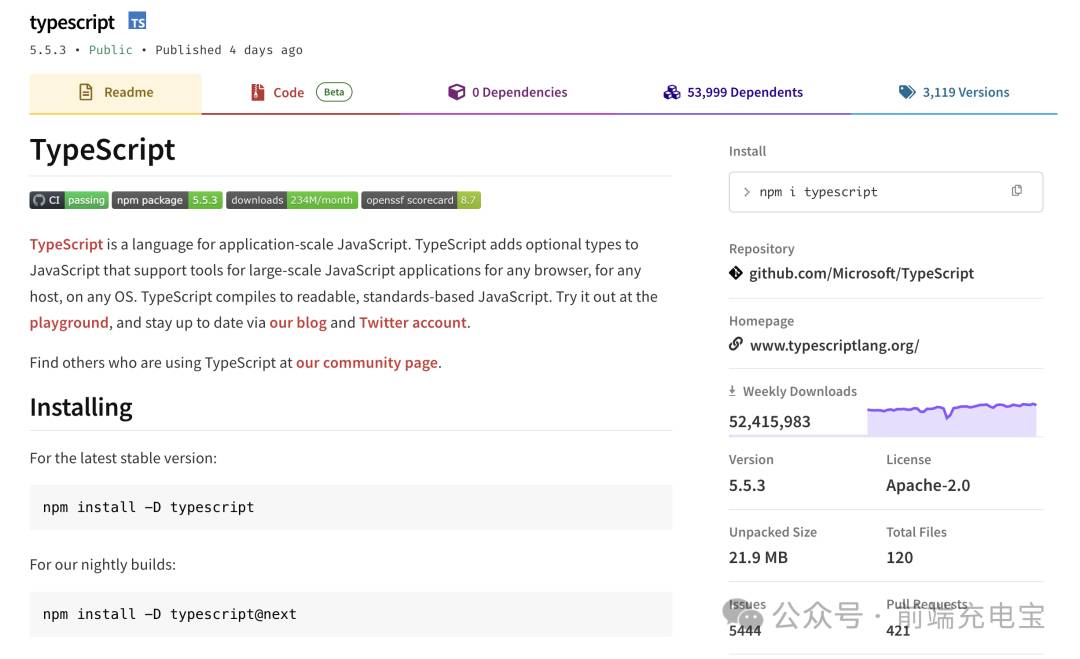Click the npm install -D typescript code block
1080x659 pixels.
[351, 508]
